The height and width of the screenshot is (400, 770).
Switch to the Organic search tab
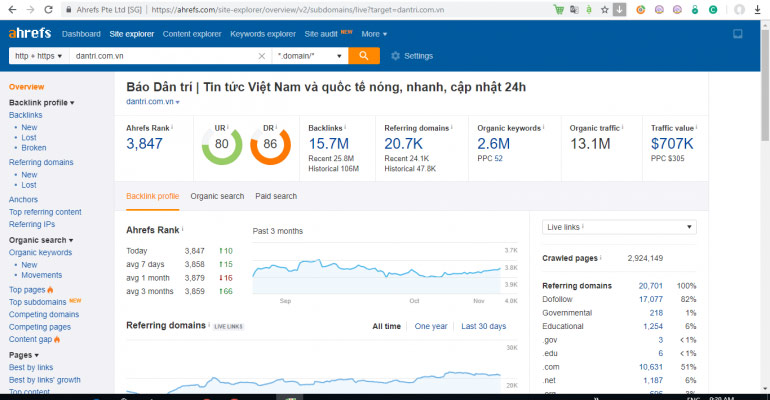click(x=217, y=196)
